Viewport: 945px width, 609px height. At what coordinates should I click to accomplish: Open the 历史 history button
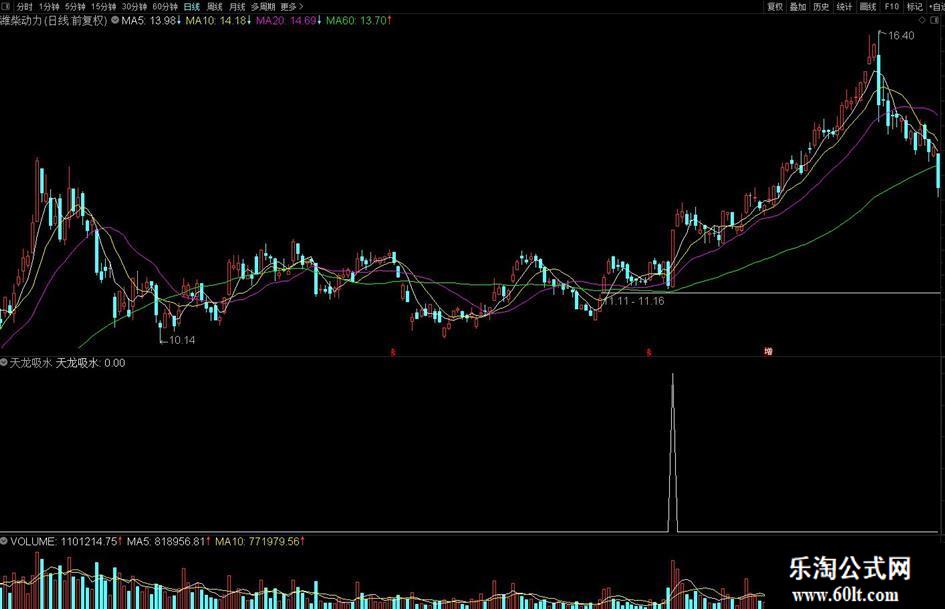[821, 7]
